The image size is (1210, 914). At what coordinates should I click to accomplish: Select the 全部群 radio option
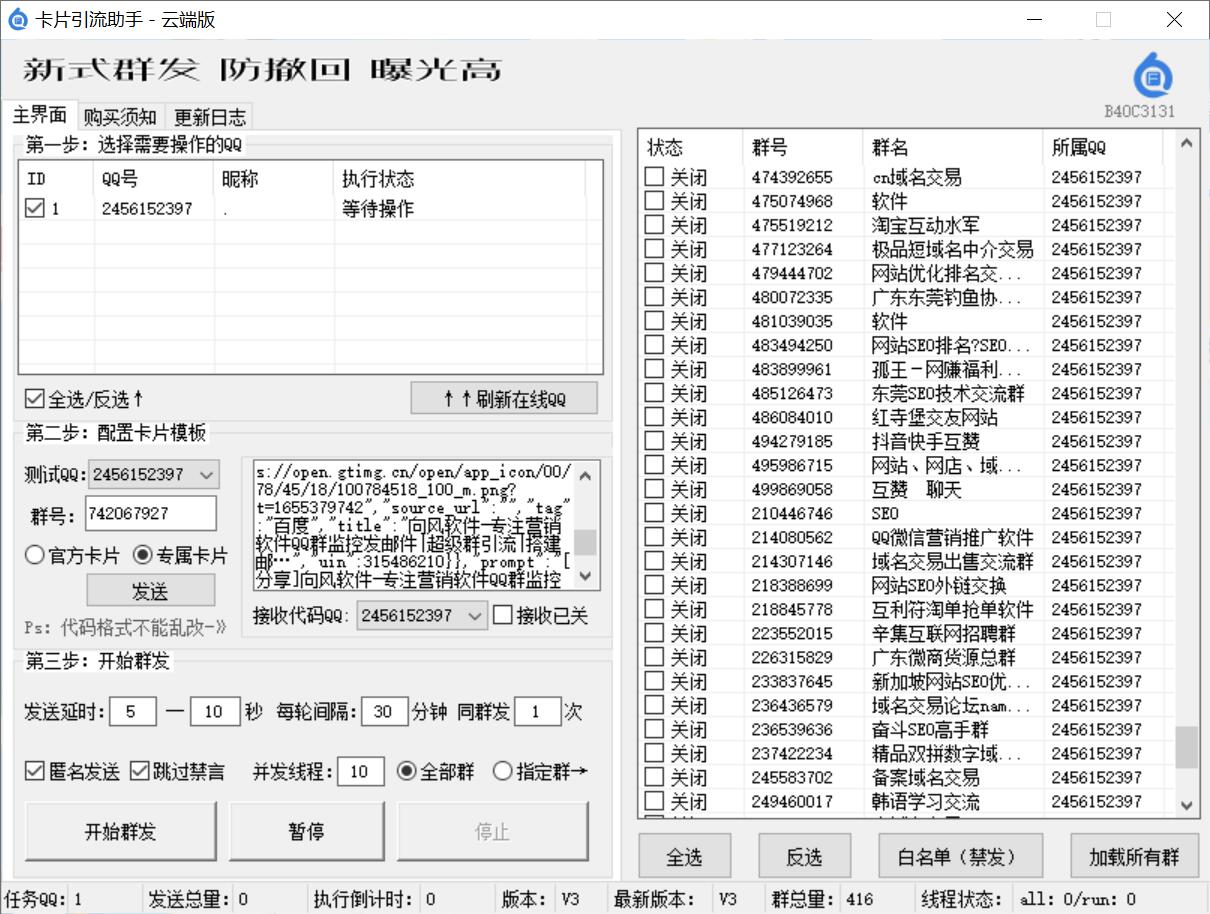[436, 771]
